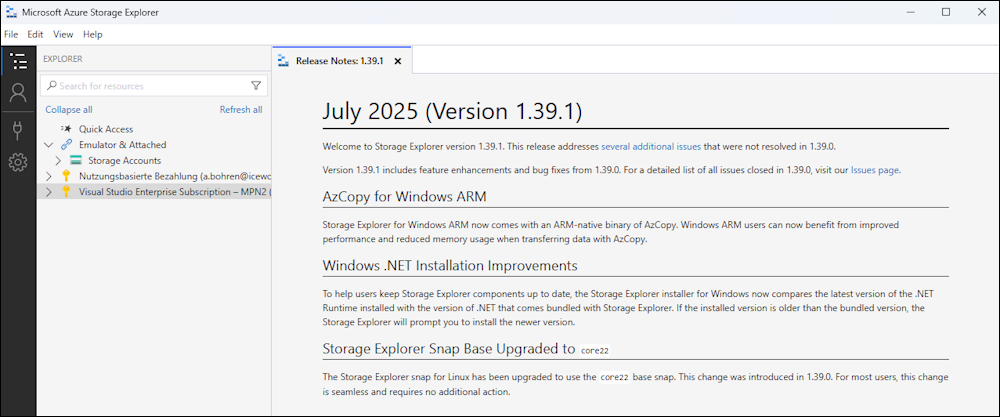Select the Release Notes: 1.39.1 tab
This screenshot has height=417, width=1000.
pyautogui.click(x=342, y=61)
